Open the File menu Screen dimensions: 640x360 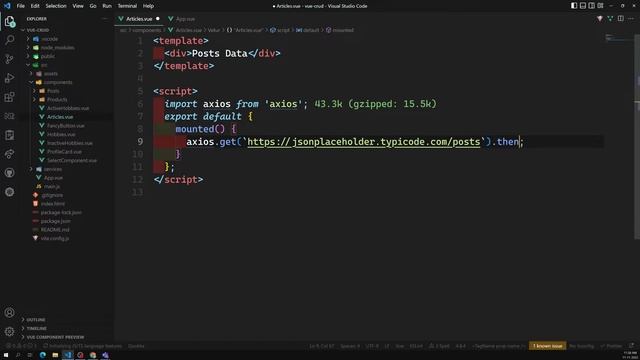coord(20,6)
